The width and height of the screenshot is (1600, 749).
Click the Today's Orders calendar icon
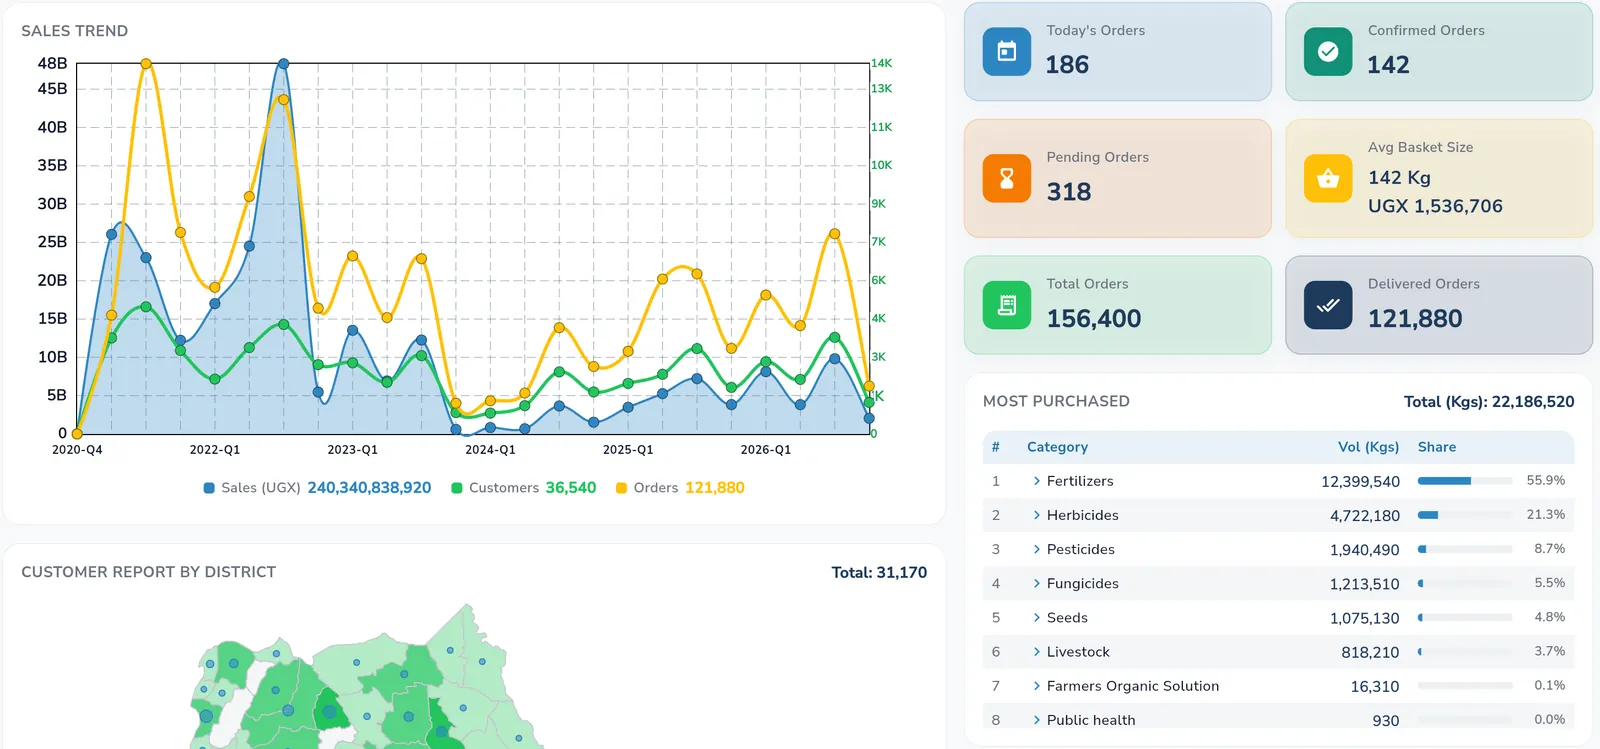[x=1007, y=52]
